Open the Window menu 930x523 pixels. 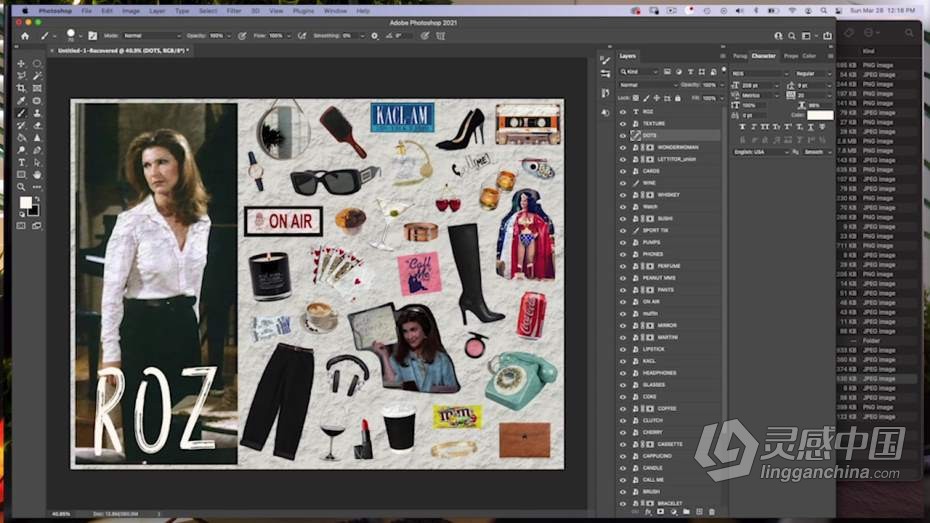coord(335,11)
